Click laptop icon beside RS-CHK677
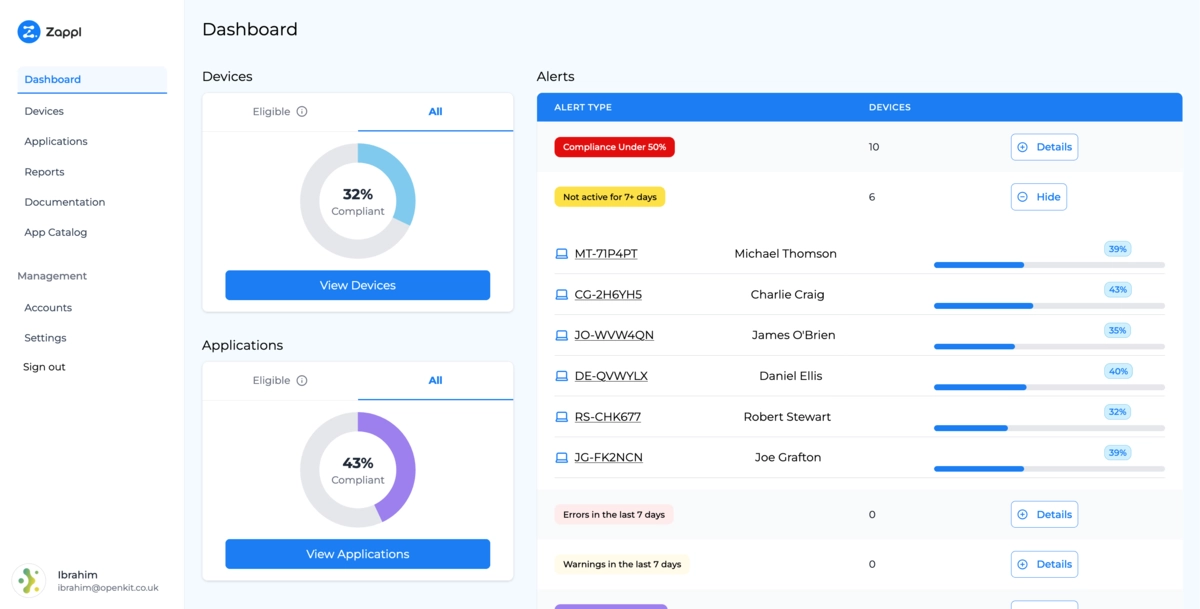Screen dimensions: 1200x609 [x=561, y=417]
